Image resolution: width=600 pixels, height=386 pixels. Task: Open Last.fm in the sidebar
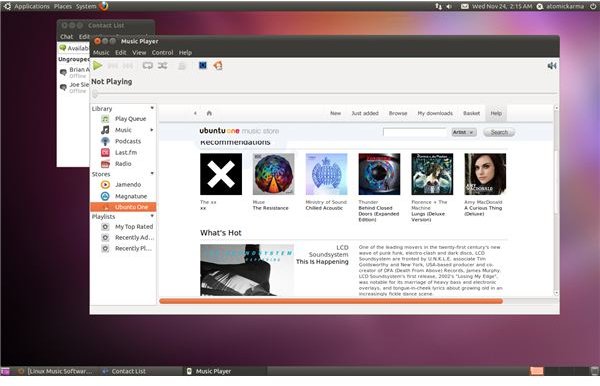126,152
